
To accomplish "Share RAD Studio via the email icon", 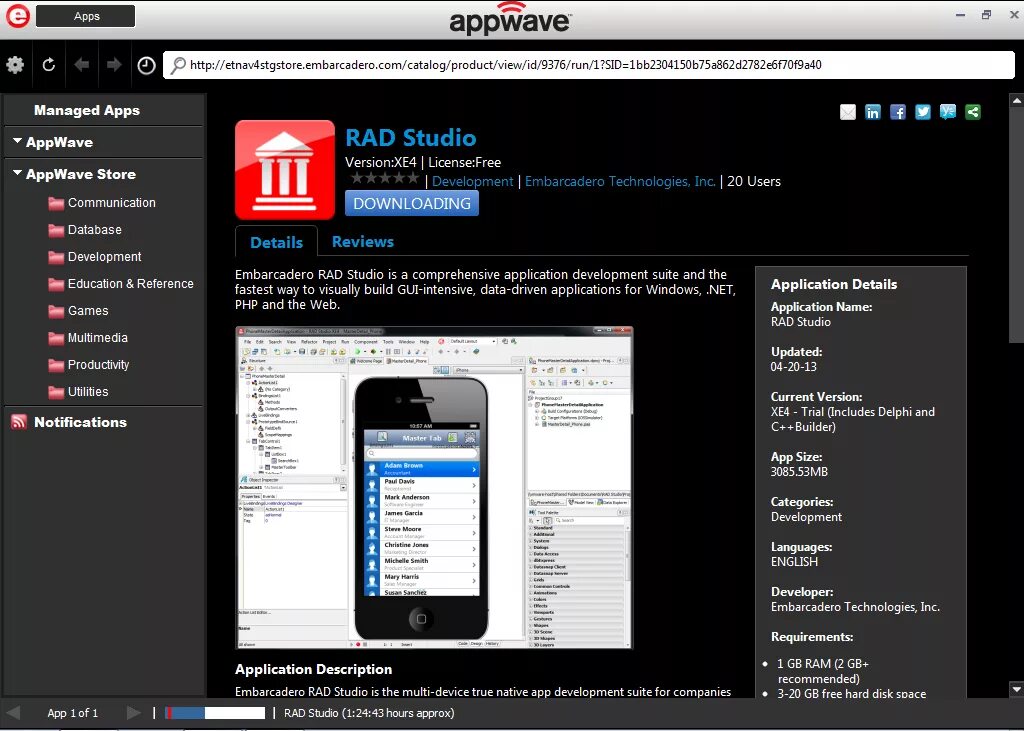I will (848, 112).
